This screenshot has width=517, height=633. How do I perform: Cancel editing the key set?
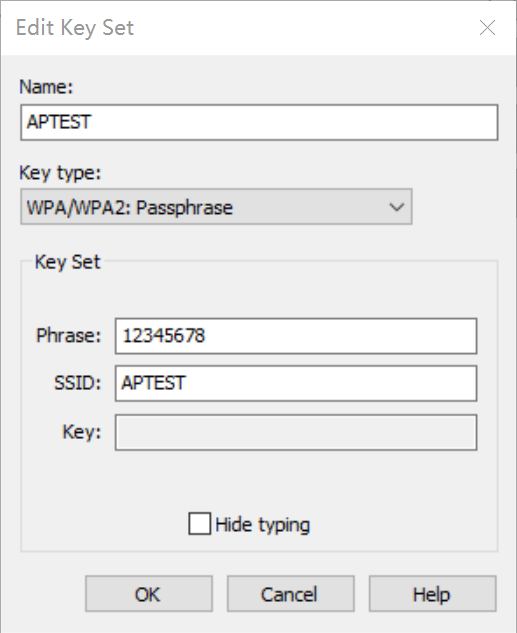291,594
